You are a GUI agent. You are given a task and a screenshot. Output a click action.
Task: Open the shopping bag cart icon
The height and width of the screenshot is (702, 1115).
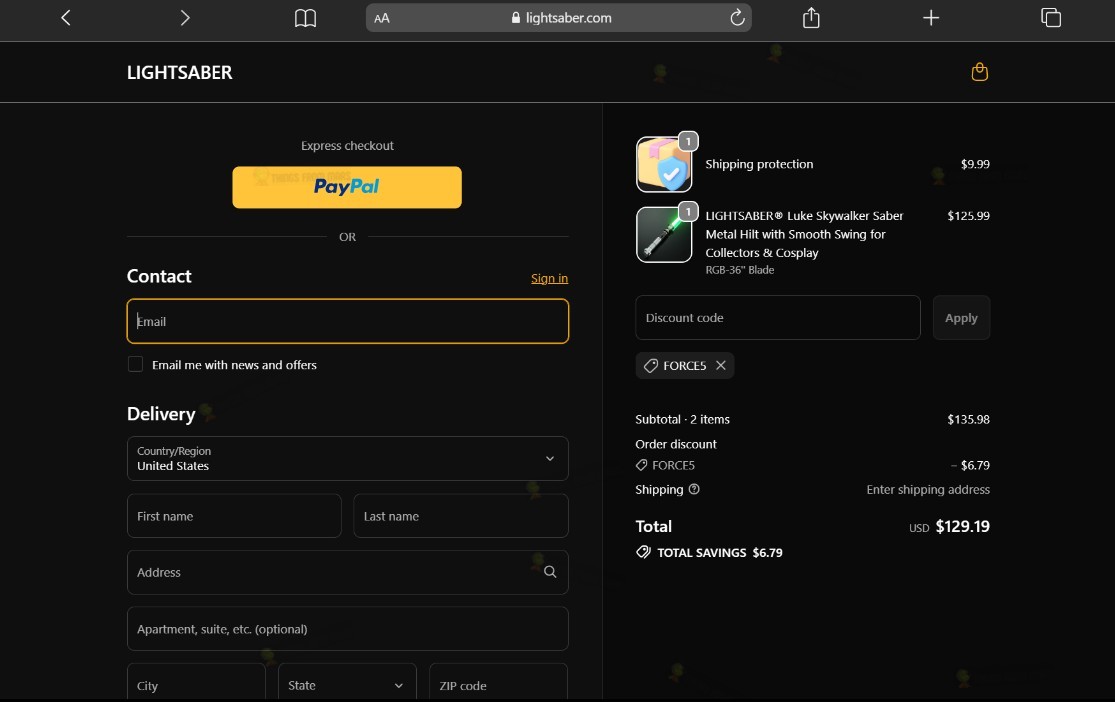pyautogui.click(x=979, y=72)
